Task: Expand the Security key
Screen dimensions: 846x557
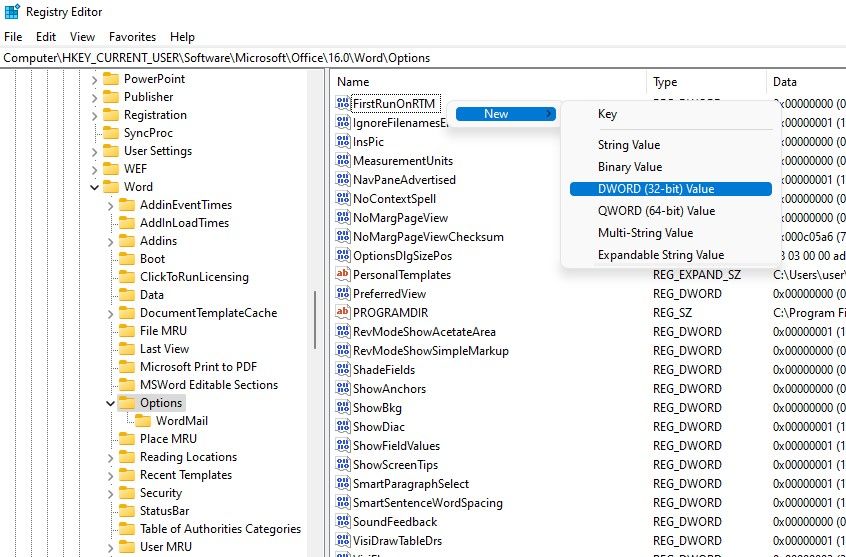Action: point(111,493)
